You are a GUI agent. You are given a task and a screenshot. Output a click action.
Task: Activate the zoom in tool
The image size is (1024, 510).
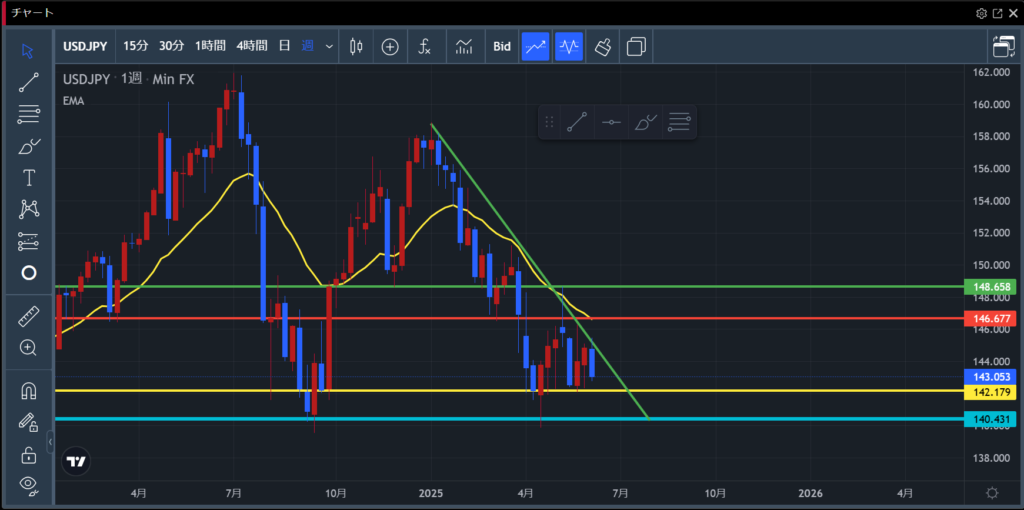[x=28, y=347]
